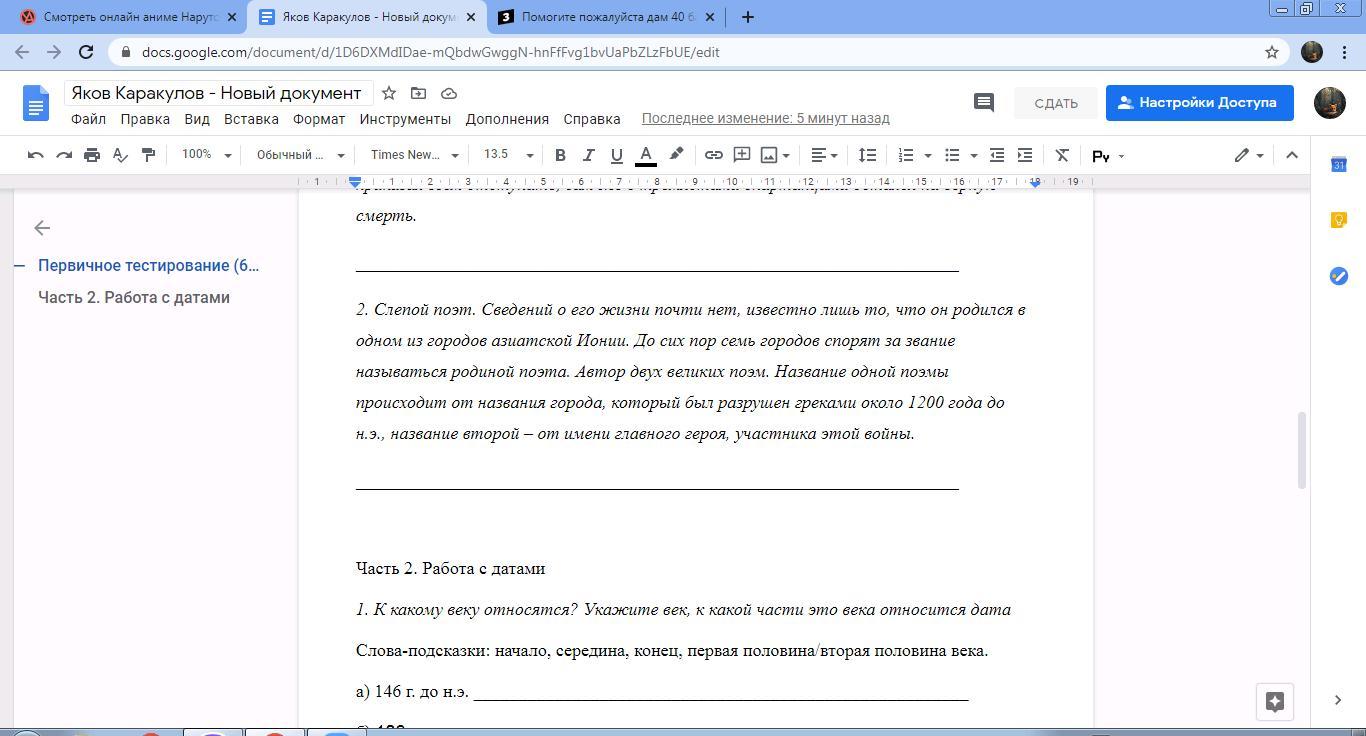Screen dimensions: 1366x736
Task: Click the Undo arrow icon
Action: 36,155
